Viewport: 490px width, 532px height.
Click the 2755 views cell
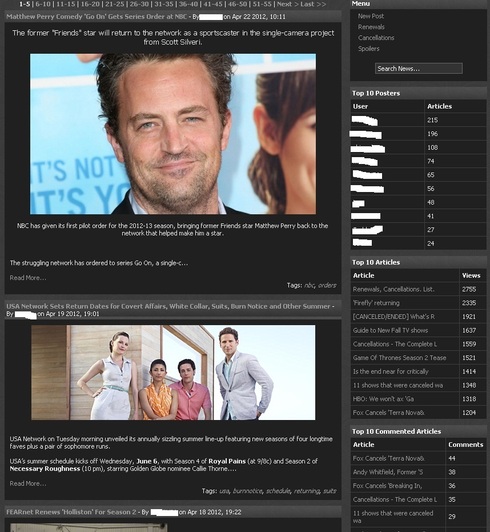(469, 289)
